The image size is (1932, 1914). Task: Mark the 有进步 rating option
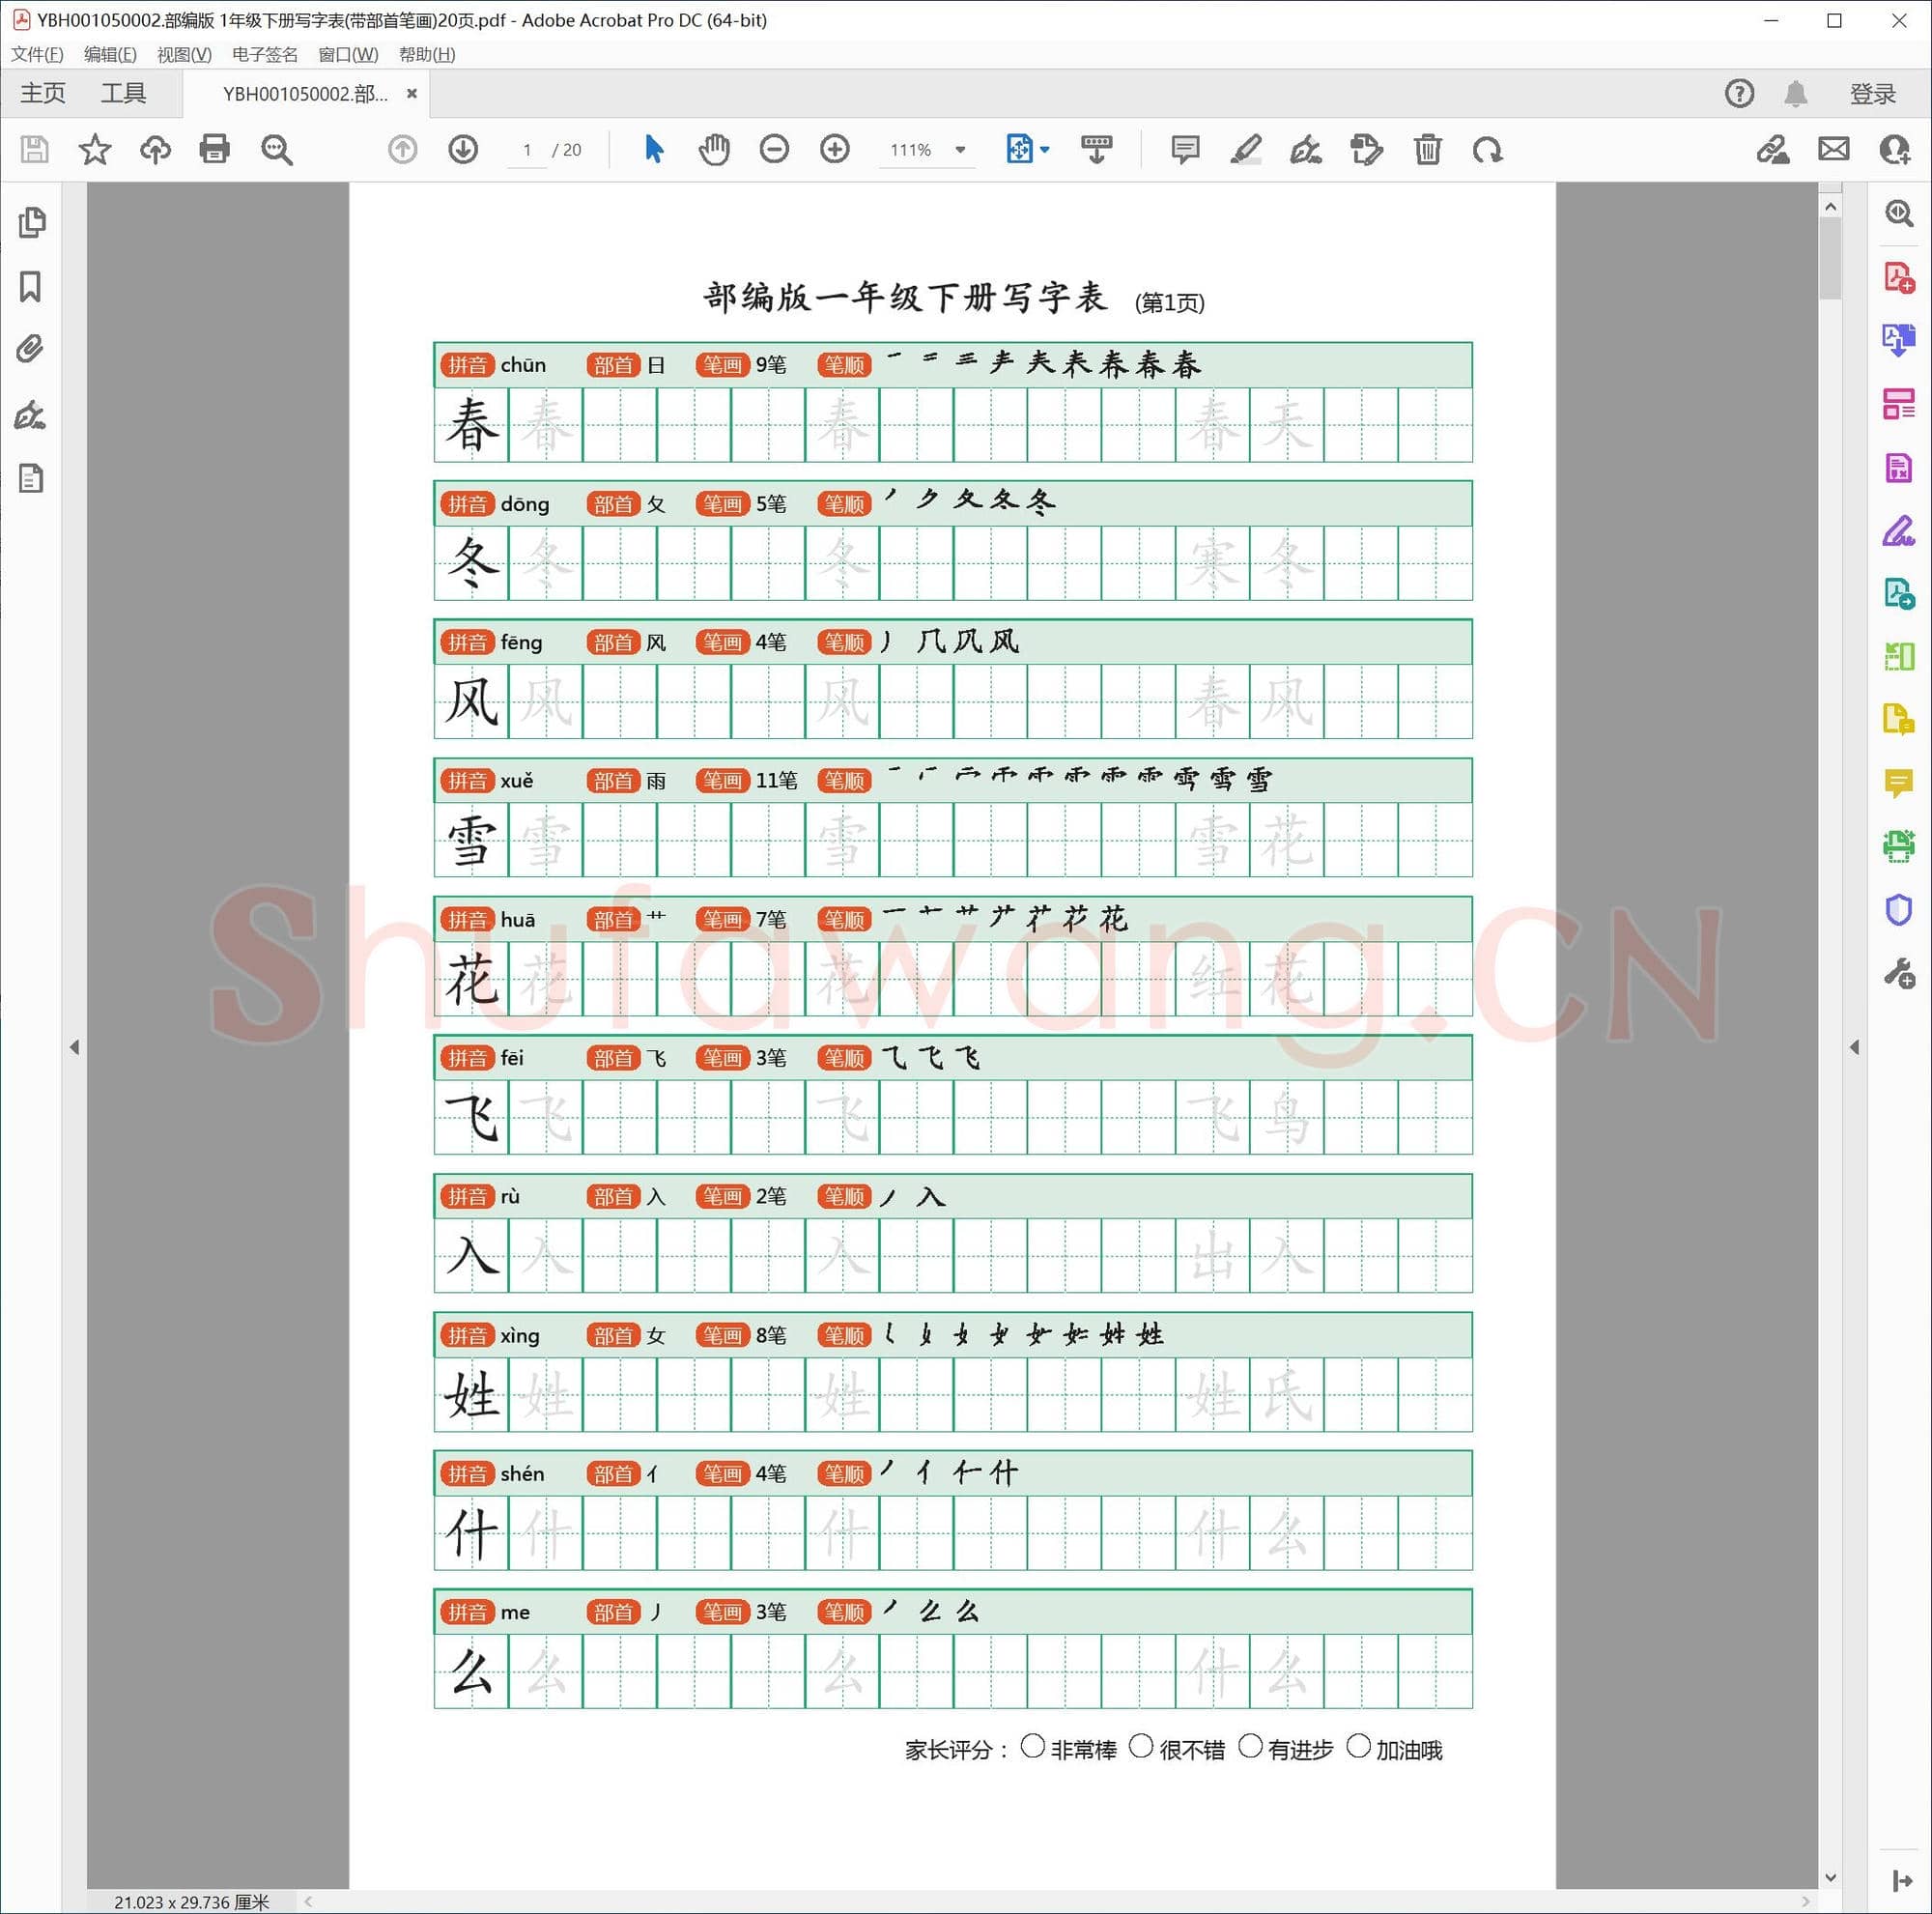pyautogui.click(x=1250, y=1747)
